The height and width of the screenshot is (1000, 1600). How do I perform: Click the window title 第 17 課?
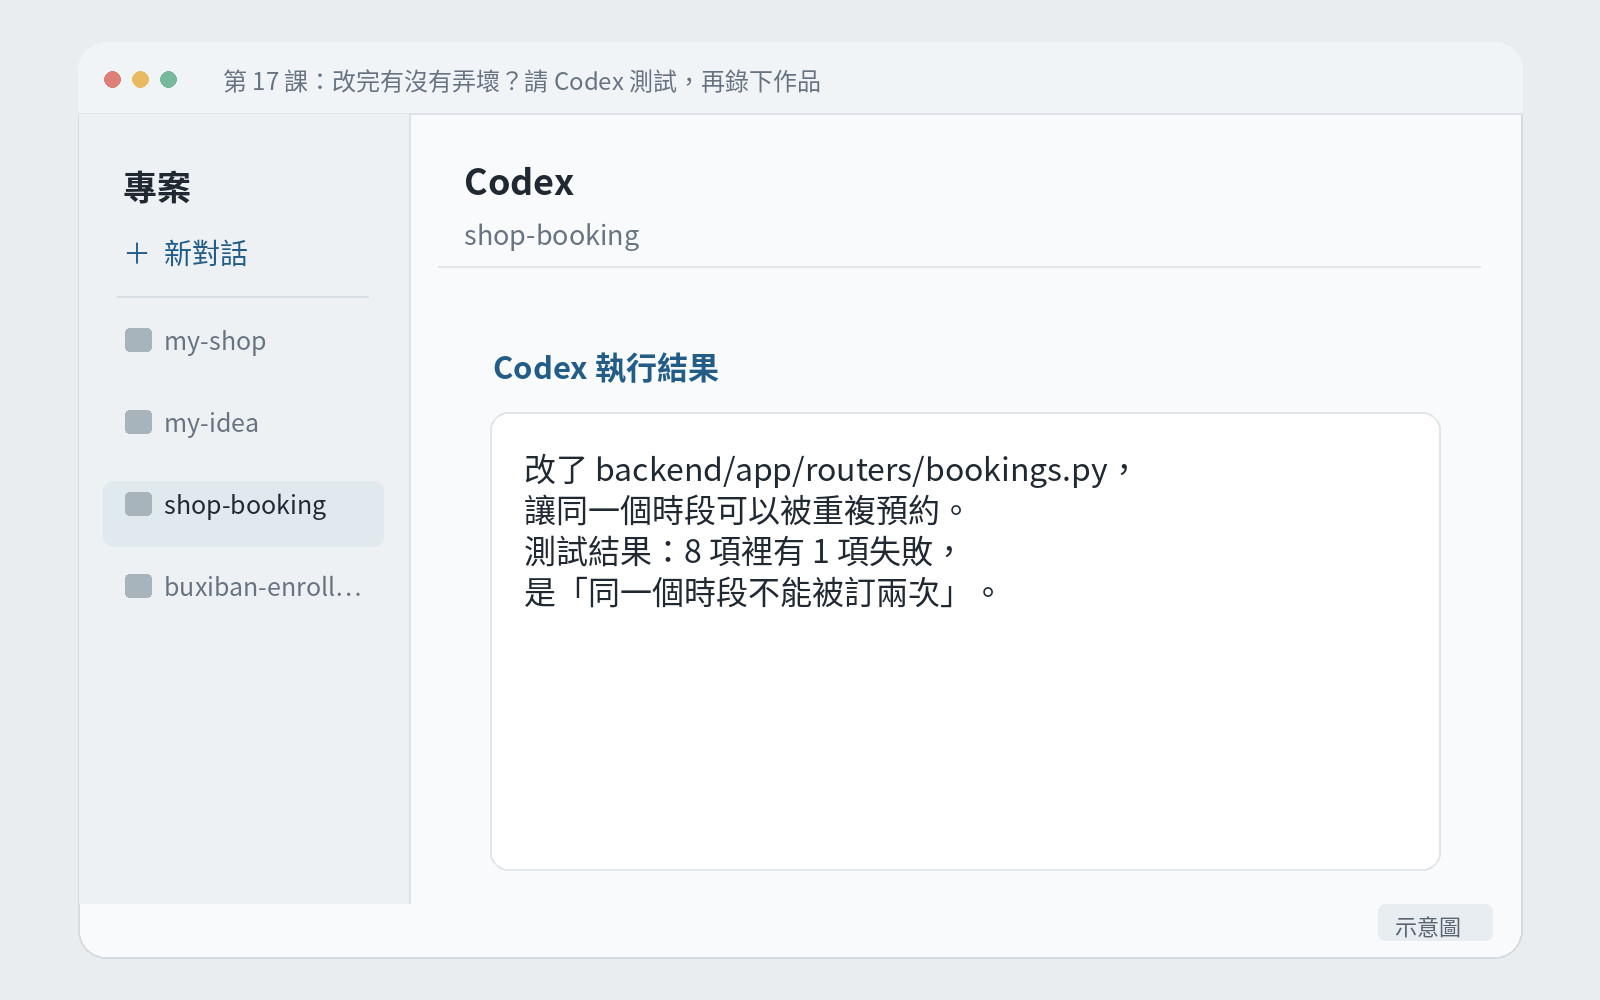[522, 82]
